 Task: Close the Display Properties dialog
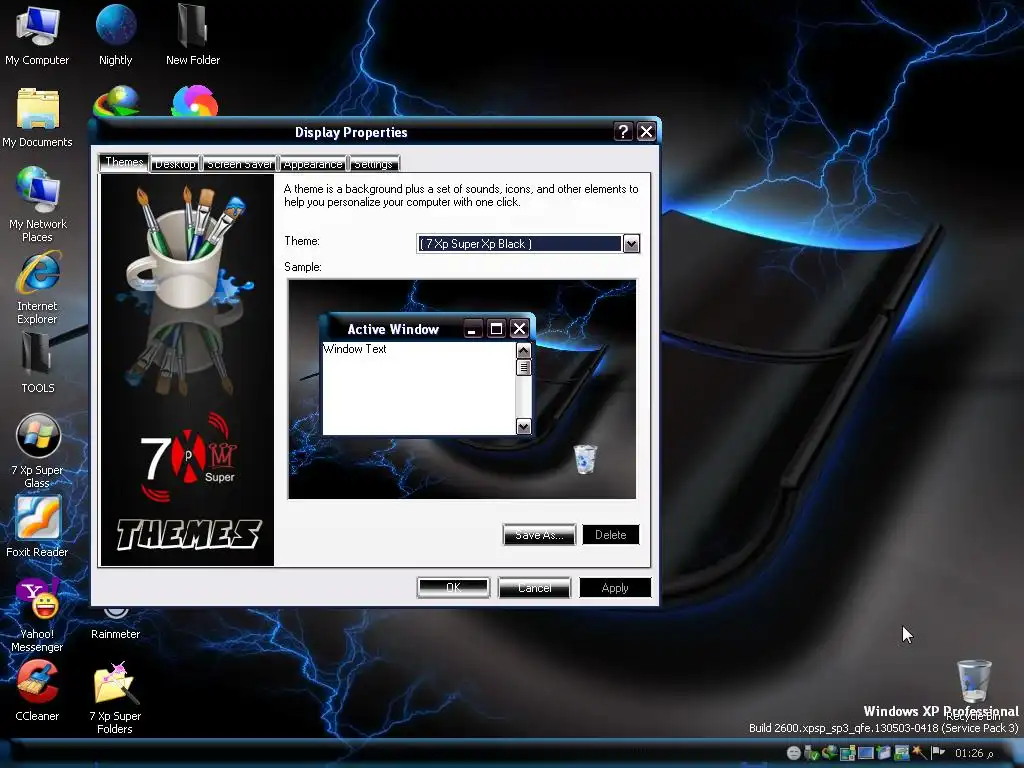(646, 131)
